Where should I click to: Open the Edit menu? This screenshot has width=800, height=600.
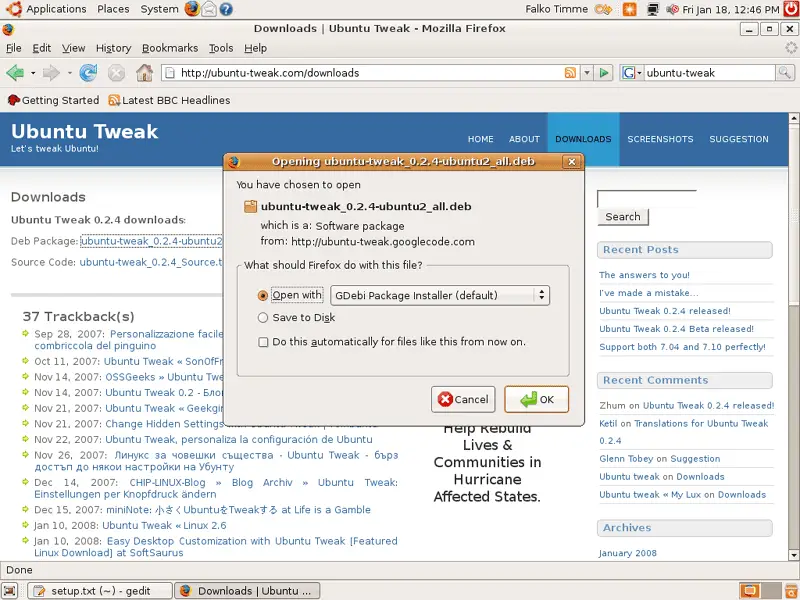pos(41,48)
